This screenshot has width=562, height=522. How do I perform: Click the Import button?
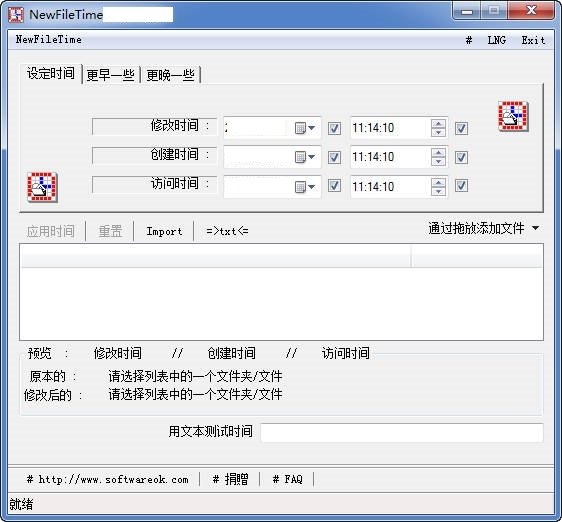[165, 231]
